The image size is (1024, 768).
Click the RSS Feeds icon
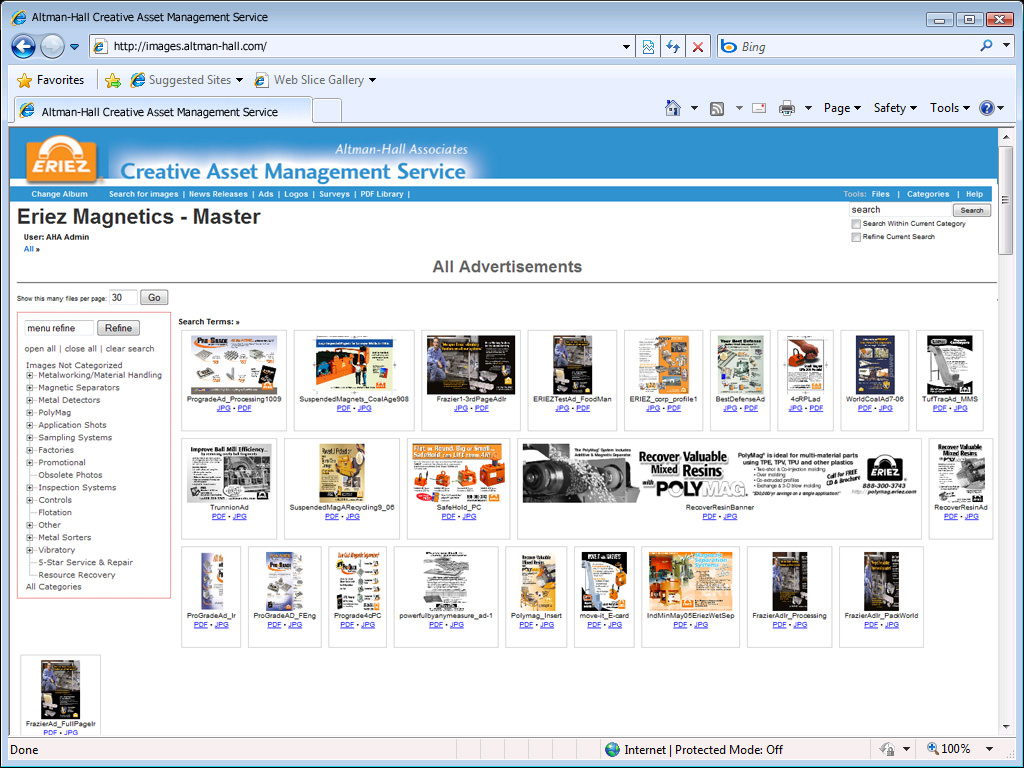click(x=717, y=108)
